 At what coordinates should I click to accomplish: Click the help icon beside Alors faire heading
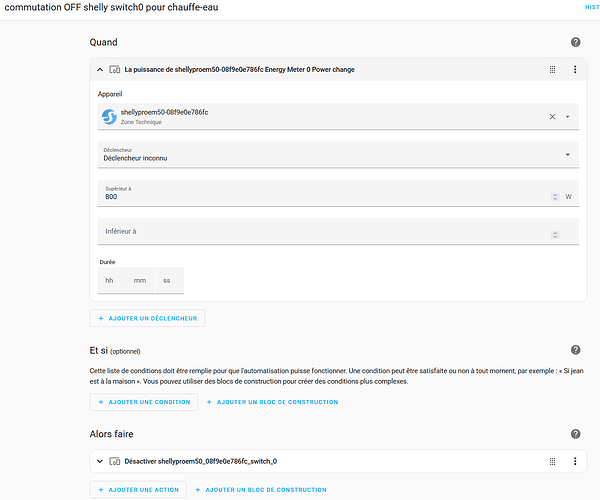click(x=575, y=434)
